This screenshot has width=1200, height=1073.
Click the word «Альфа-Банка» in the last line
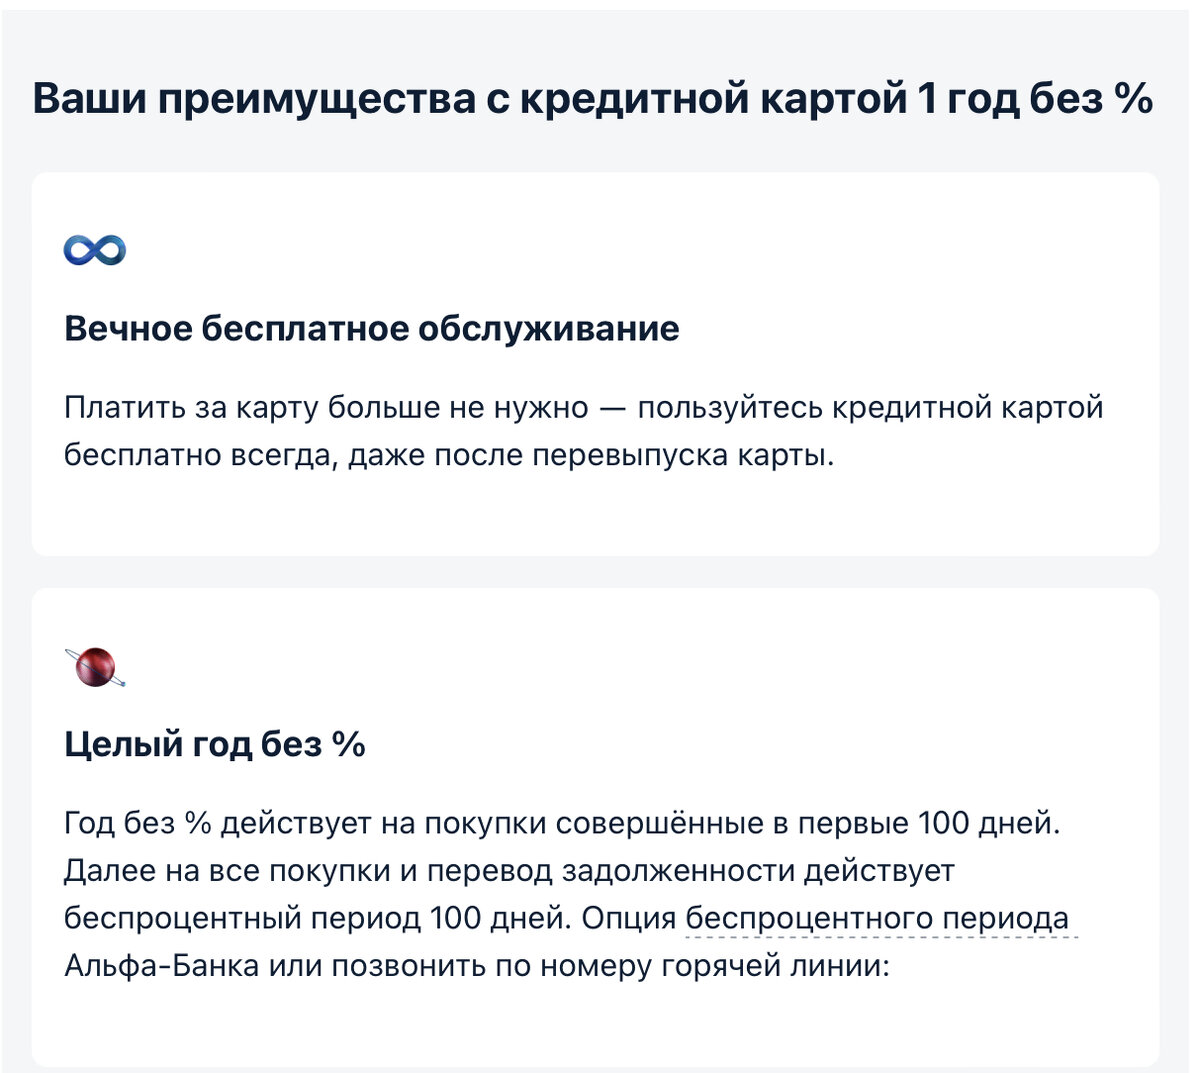coord(161,966)
